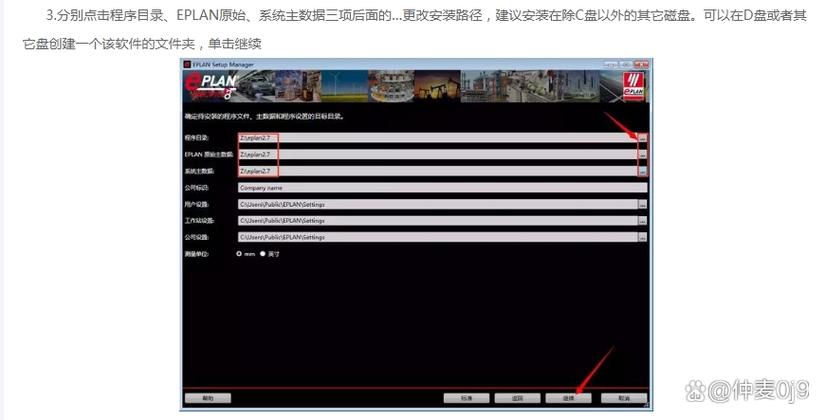
Task: Click the 取消 (Cancel) button
Action: click(x=624, y=398)
